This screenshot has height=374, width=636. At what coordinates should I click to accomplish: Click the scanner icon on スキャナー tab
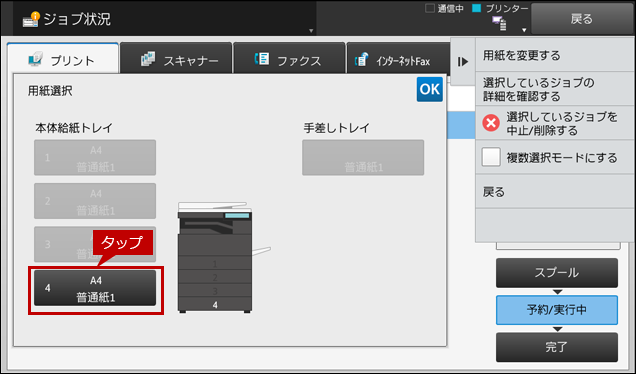148,59
